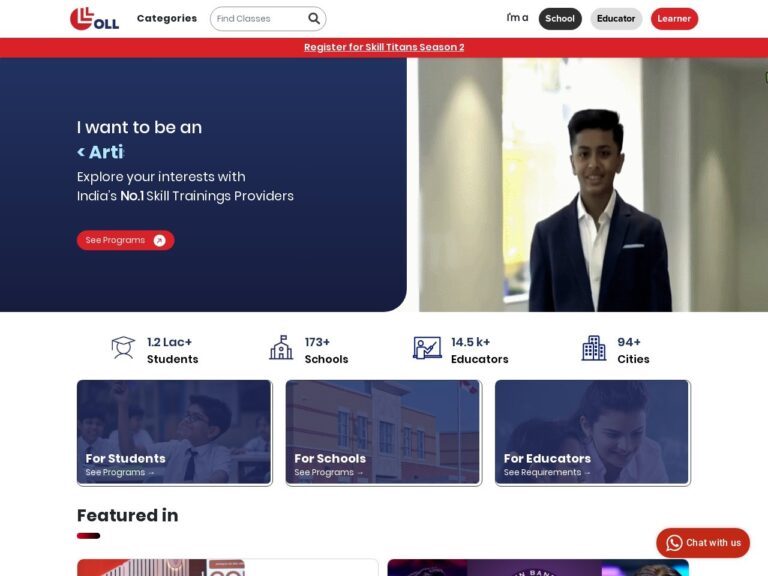Click the 173+ Schools stat text
The width and height of the screenshot is (768, 576).
pyautogui.click(x=326, y=350)
